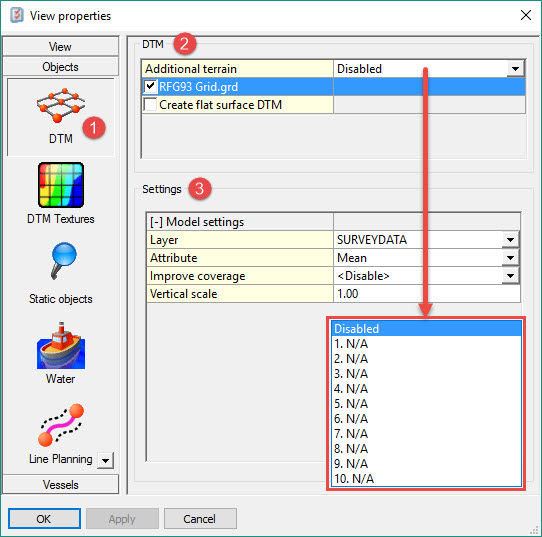The image size is (542, 537).
Task: Click the Improve coverage label cell
Action: click(240, 276)
